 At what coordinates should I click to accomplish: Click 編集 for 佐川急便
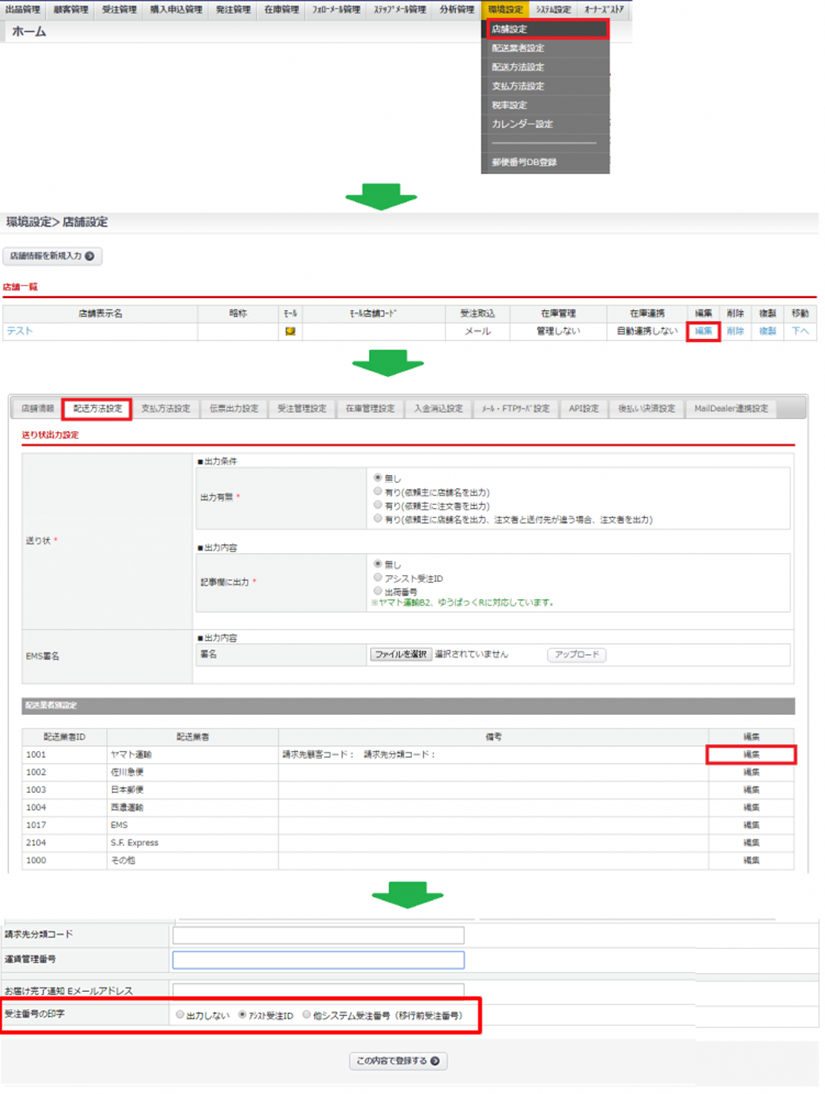pos(751,772)
